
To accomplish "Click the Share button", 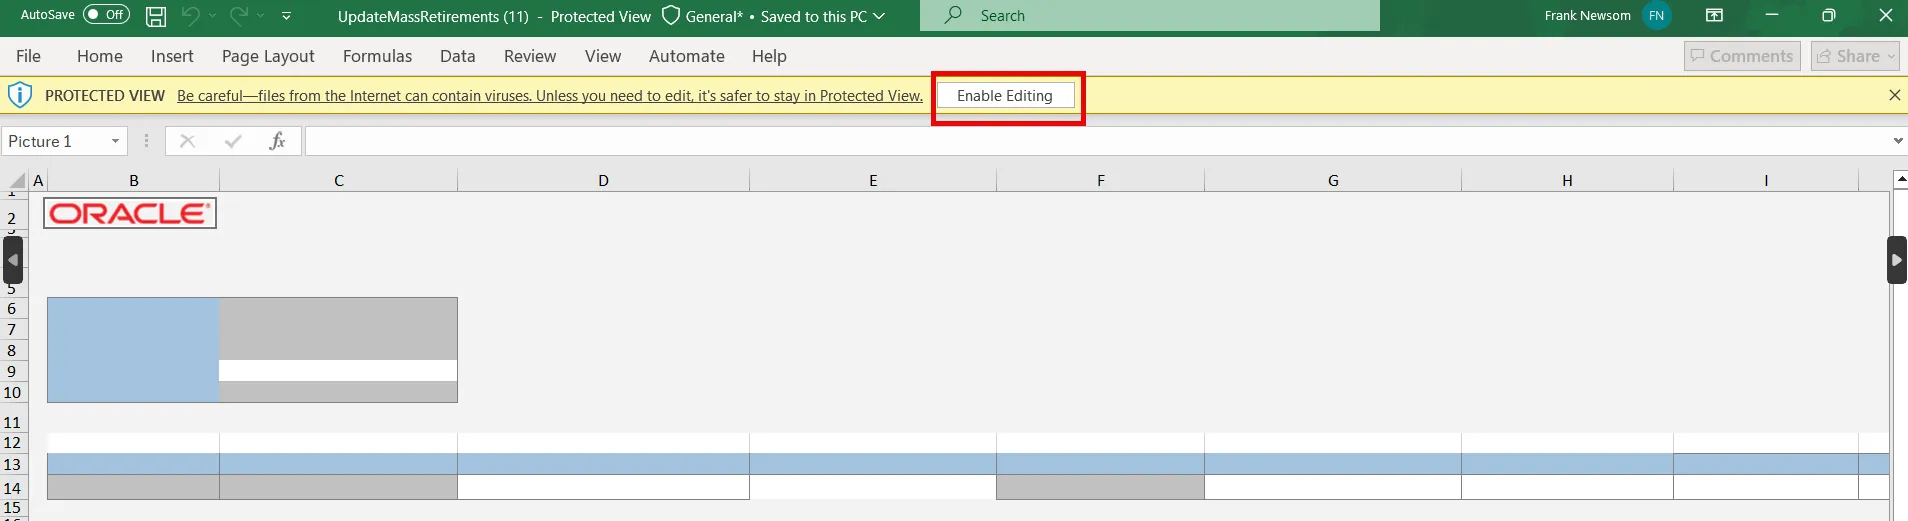I will [1855, 56].
